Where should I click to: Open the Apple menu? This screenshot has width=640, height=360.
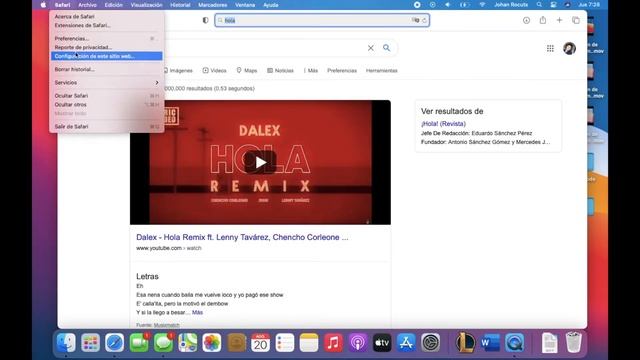pos(43,5)
